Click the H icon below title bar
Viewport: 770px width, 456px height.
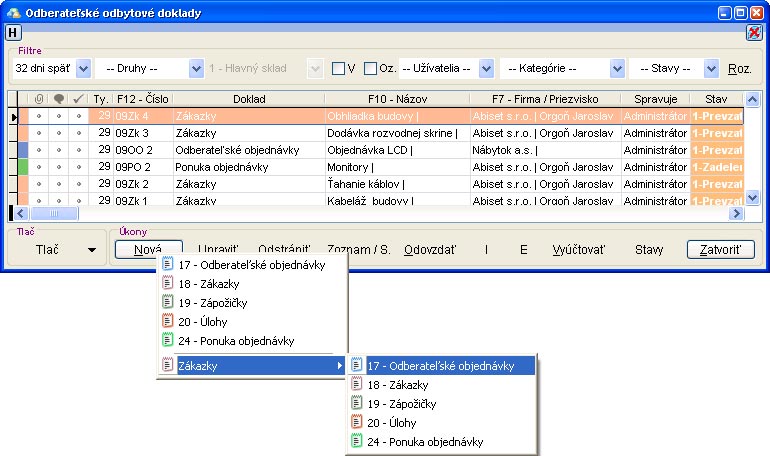coord(12,33)
